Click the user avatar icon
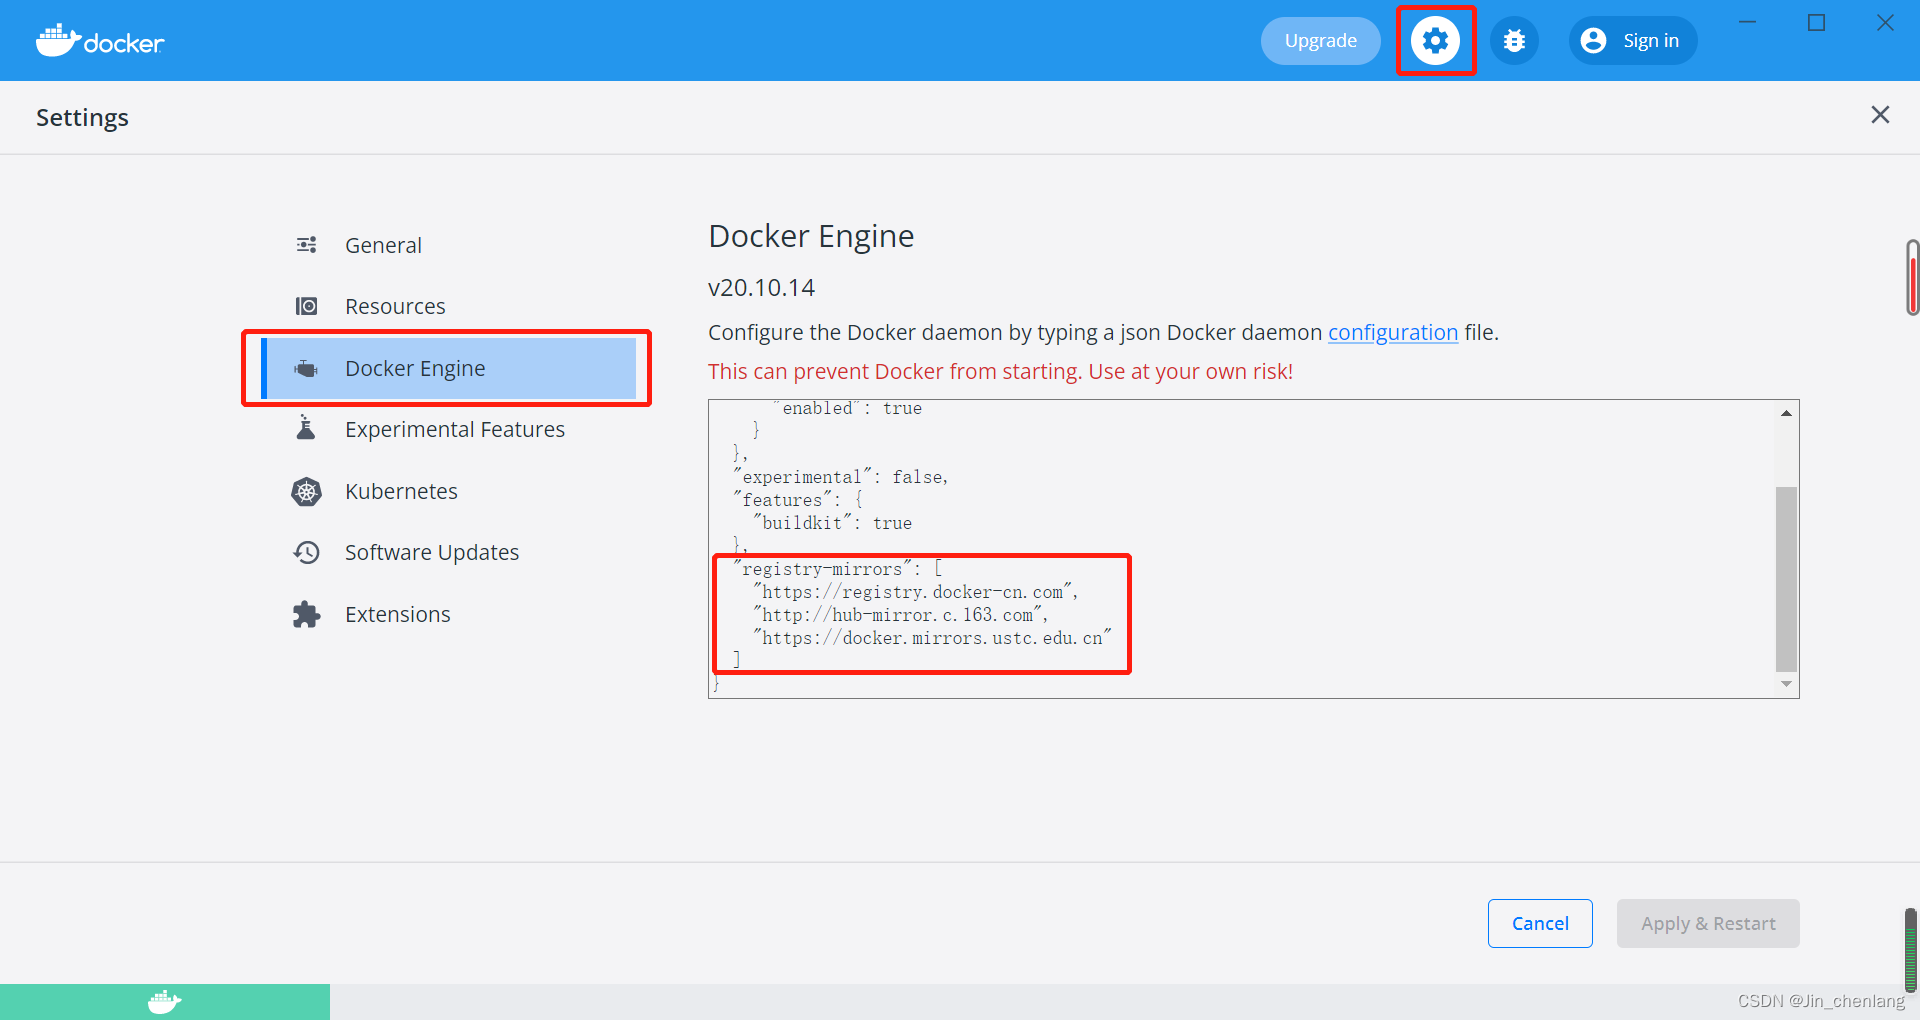The image size is (1920, 1020). pos(1594,41)
